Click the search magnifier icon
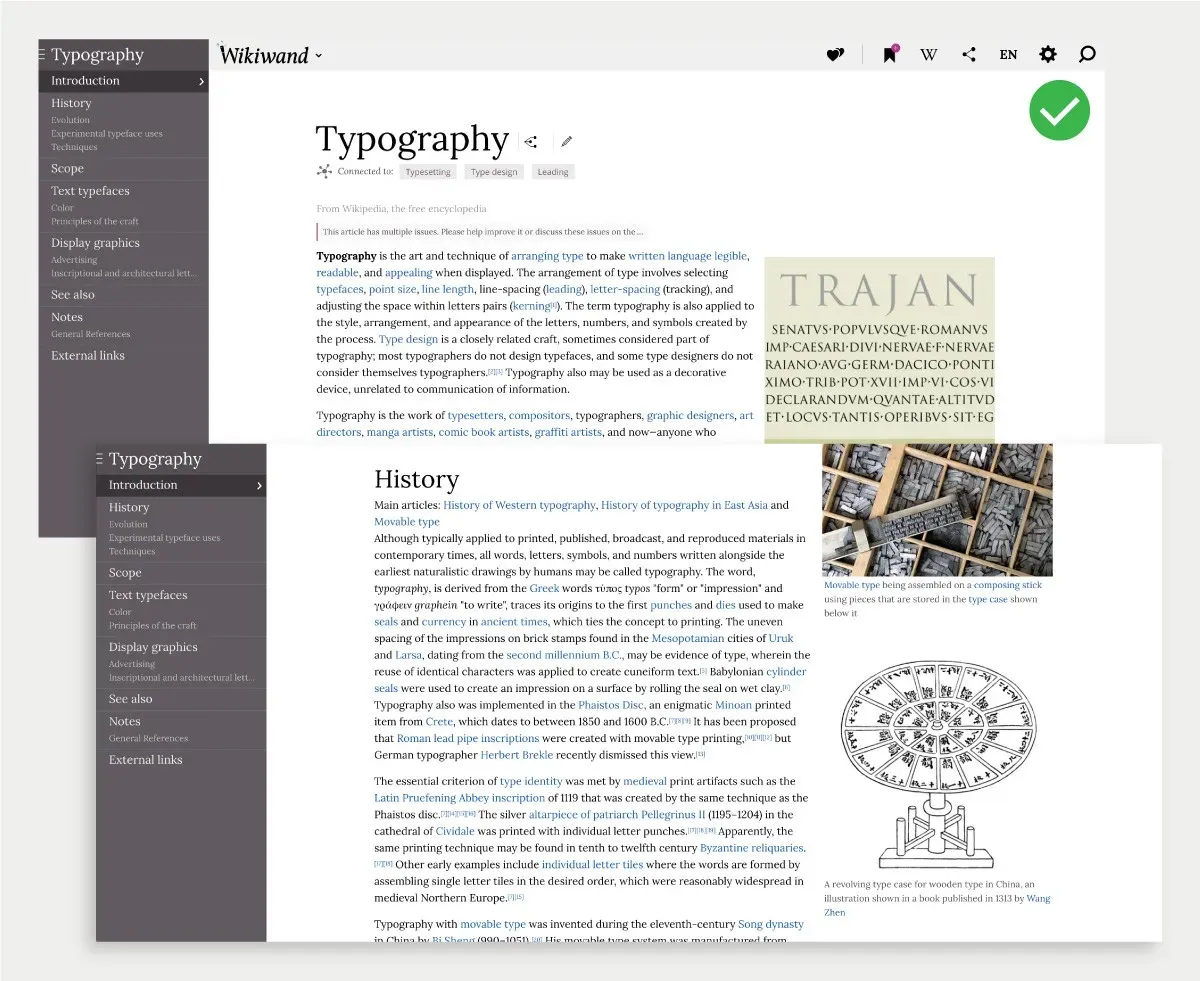This screenshot has height=981, width=1200. coord(1087,54)
